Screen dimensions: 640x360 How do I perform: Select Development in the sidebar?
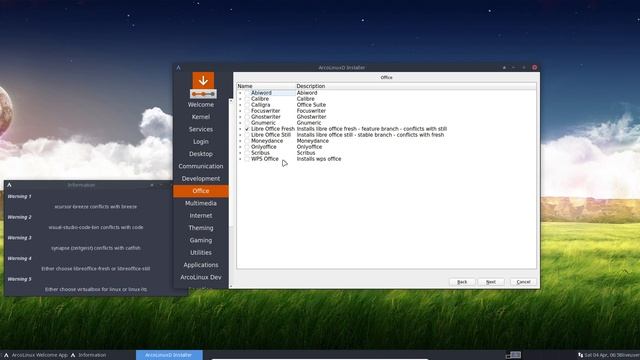[200, 179]
